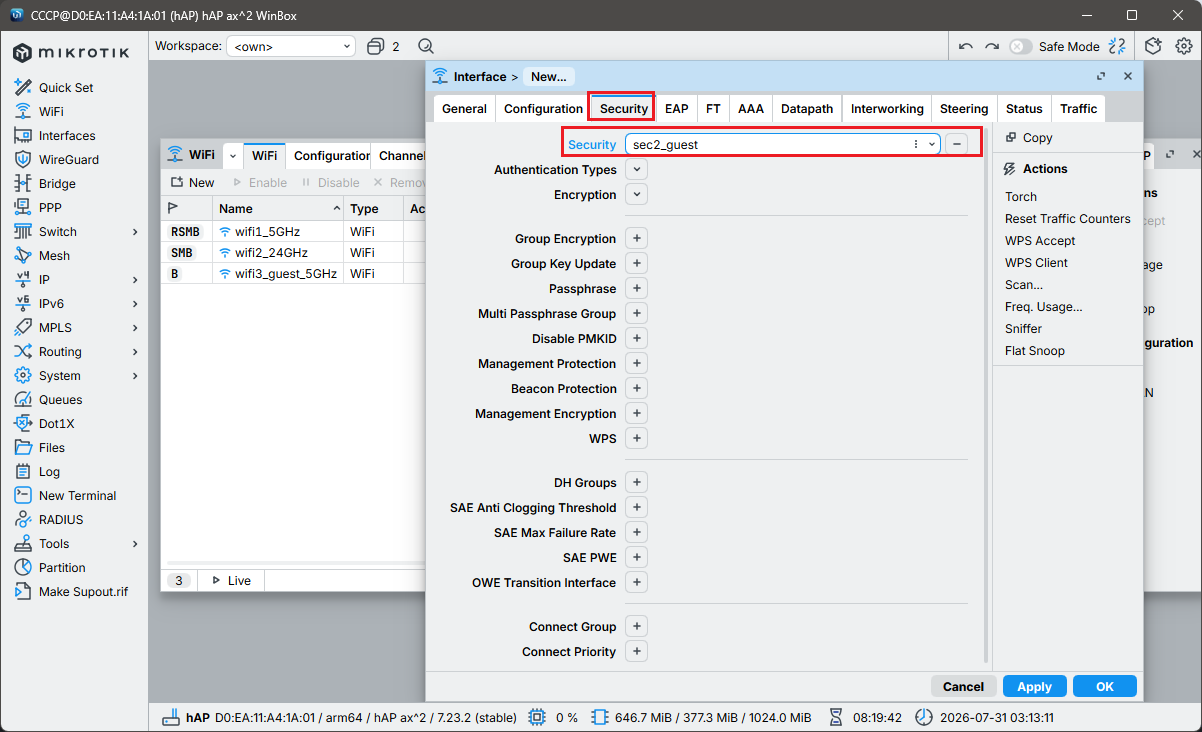
Task: Click the Apply button
Action: [x=1034, y=687]
